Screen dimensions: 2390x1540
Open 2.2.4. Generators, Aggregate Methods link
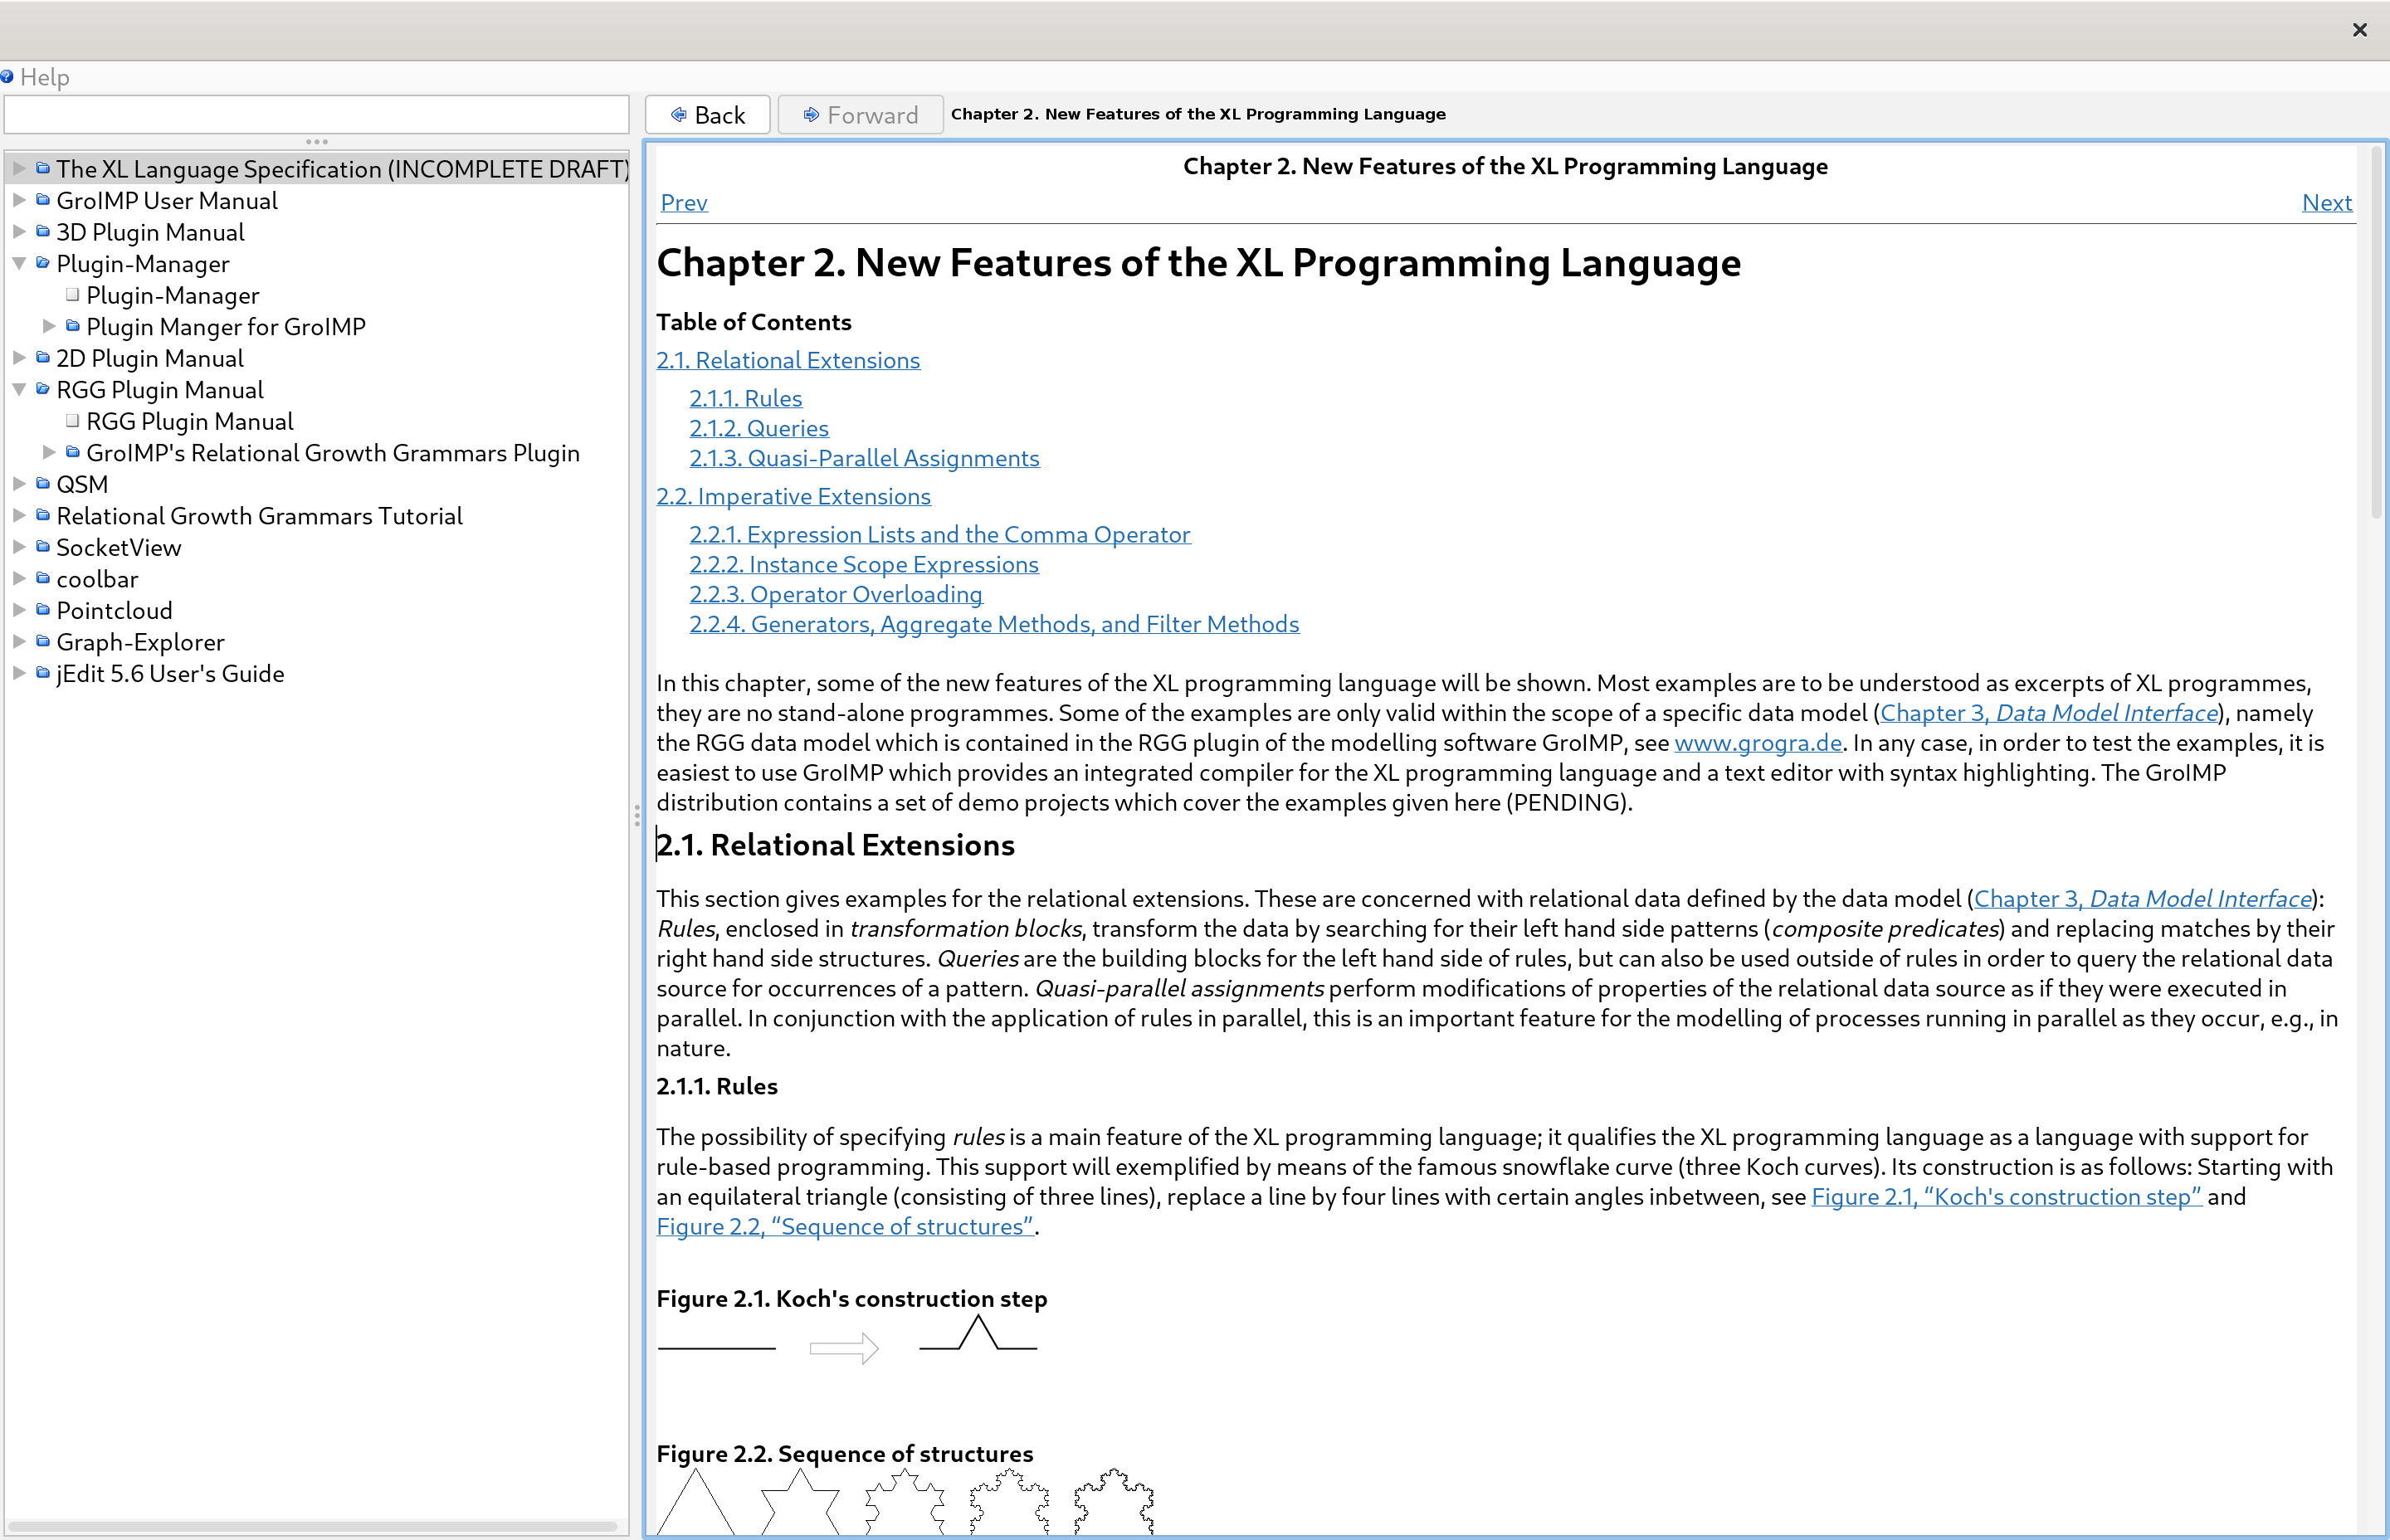click(994, 624)
